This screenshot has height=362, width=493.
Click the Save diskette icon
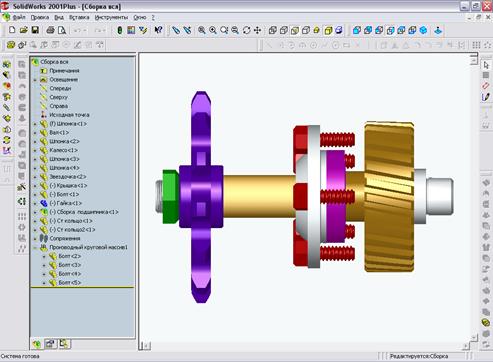point(35,30)
